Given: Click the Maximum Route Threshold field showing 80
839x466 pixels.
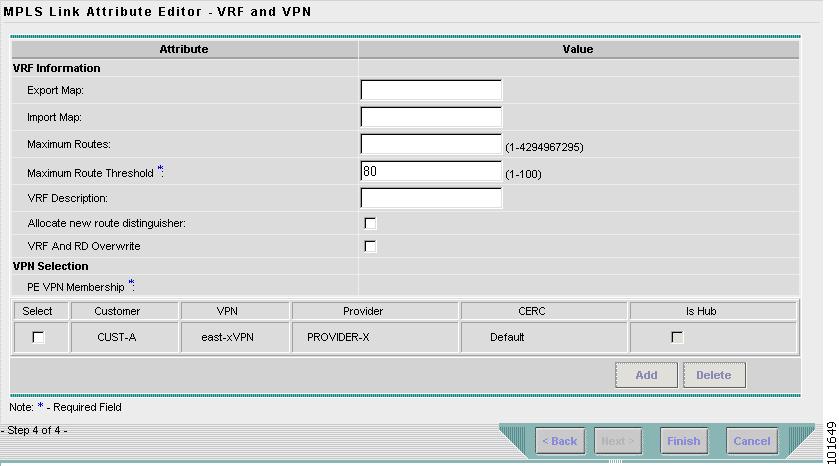Looking at the screenshot, I should click(x=431, y=171).
